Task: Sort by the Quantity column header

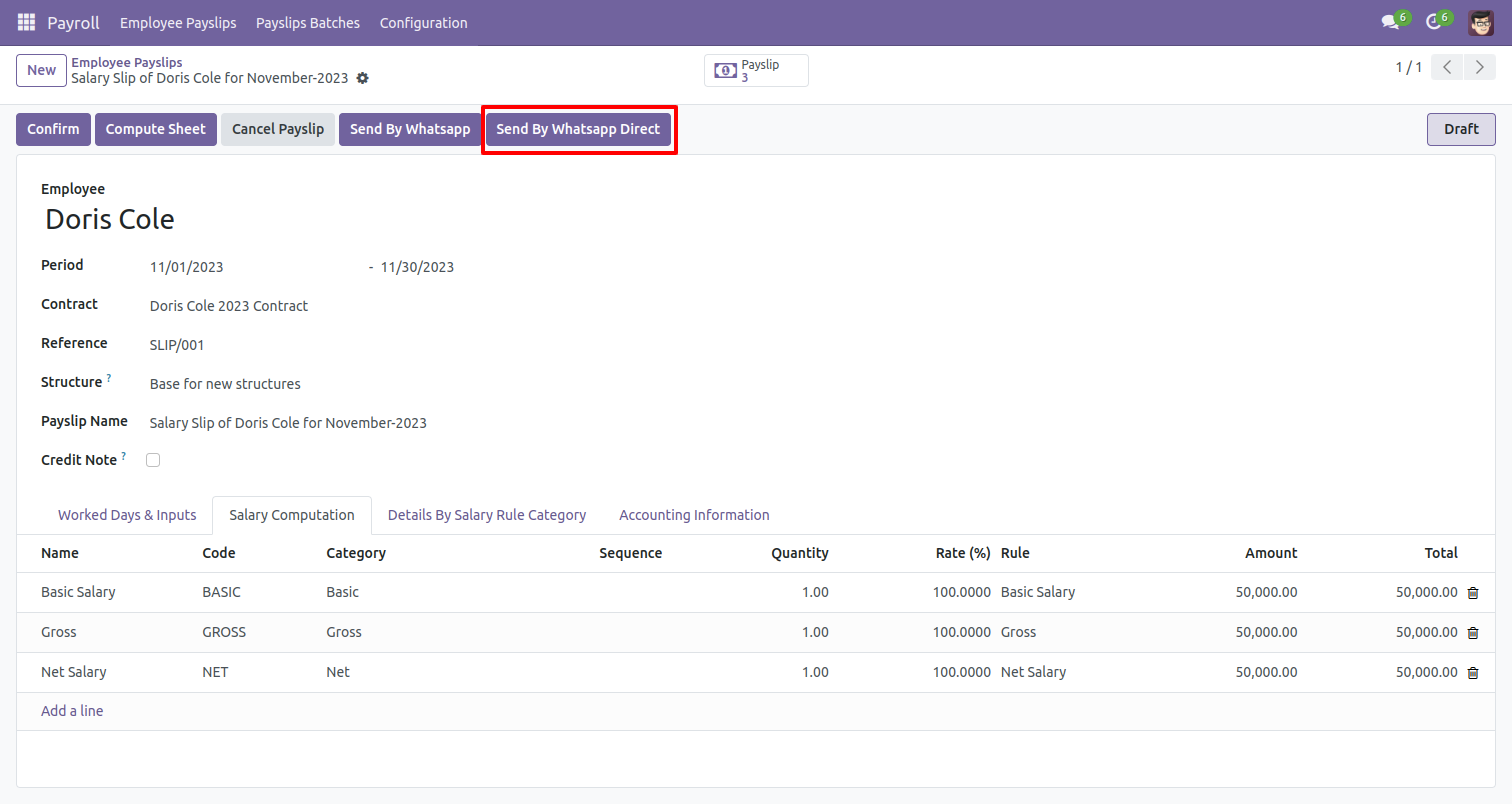Action: (x=800, y=553)
